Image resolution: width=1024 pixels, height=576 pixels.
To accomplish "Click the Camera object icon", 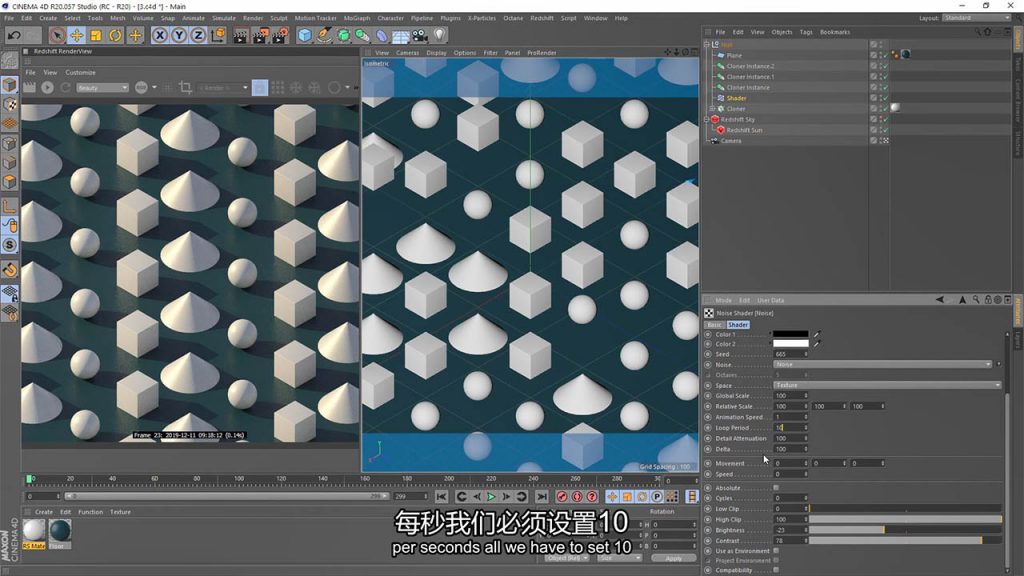I will (420, 35).
